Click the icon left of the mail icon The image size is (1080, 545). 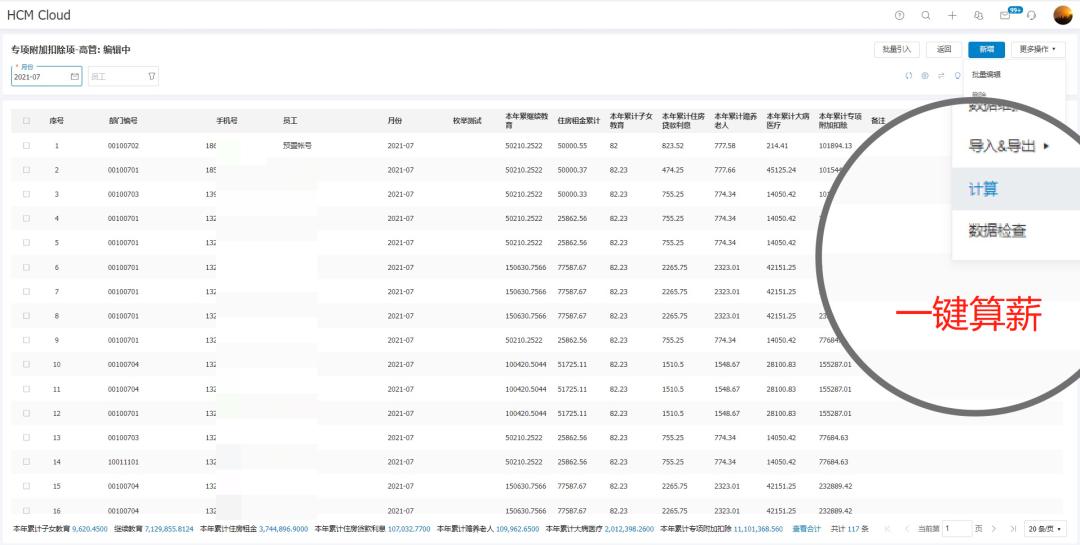click(979, 15)
